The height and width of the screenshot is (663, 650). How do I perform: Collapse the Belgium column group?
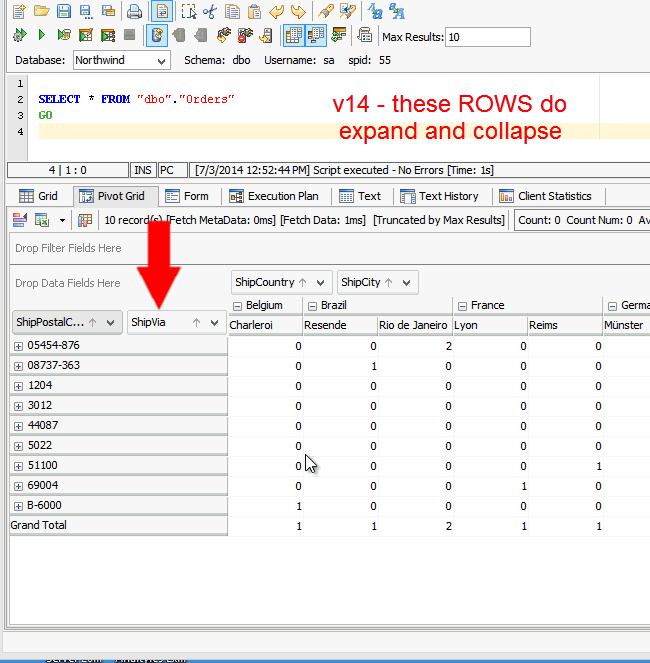coord(237,306)
